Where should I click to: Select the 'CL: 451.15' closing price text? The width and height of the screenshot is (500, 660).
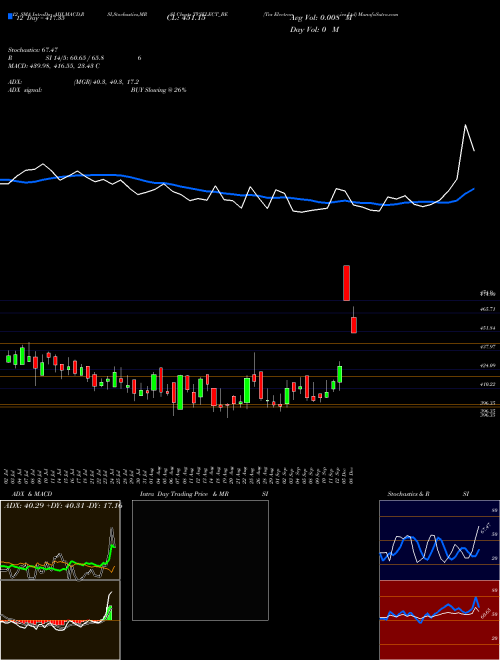pyautogui.click(x=186, y=18)
